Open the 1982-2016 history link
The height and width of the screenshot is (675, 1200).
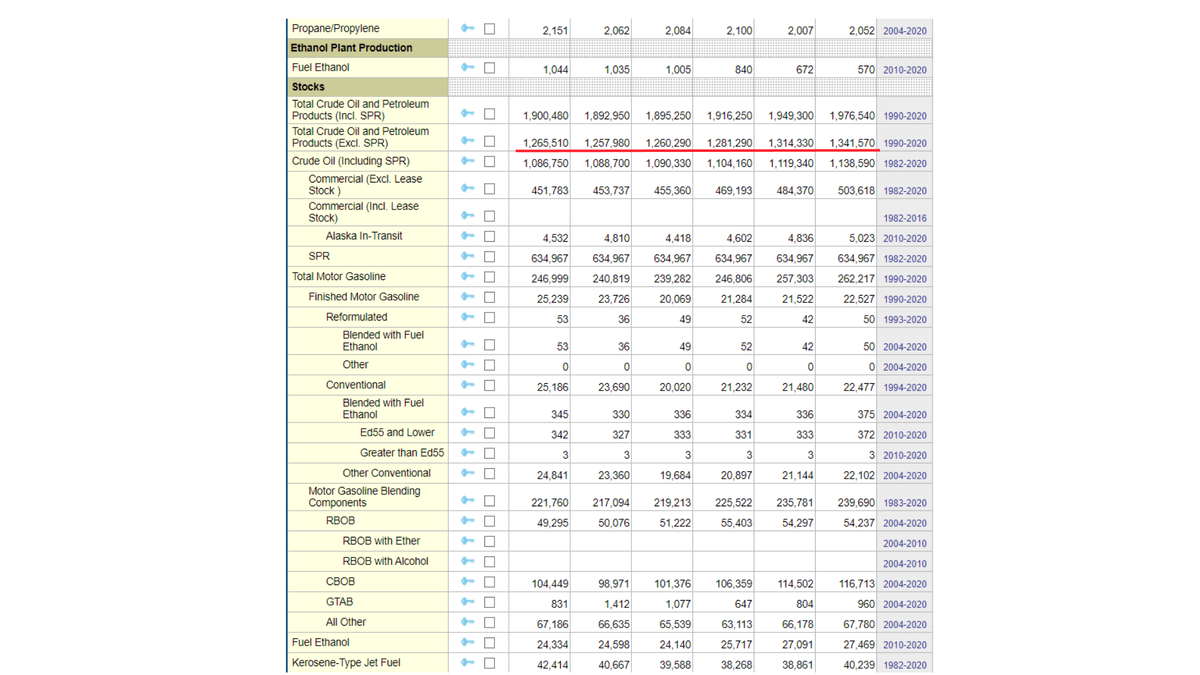coord(905,218)
